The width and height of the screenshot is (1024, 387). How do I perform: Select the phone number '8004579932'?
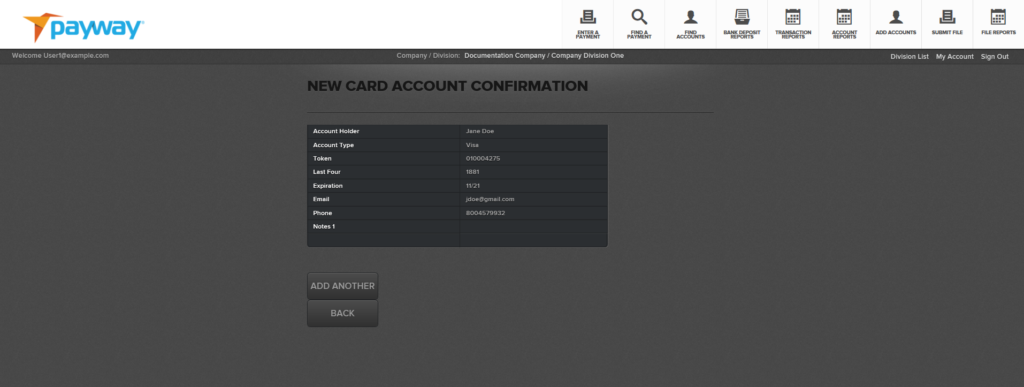pos(485,213)
